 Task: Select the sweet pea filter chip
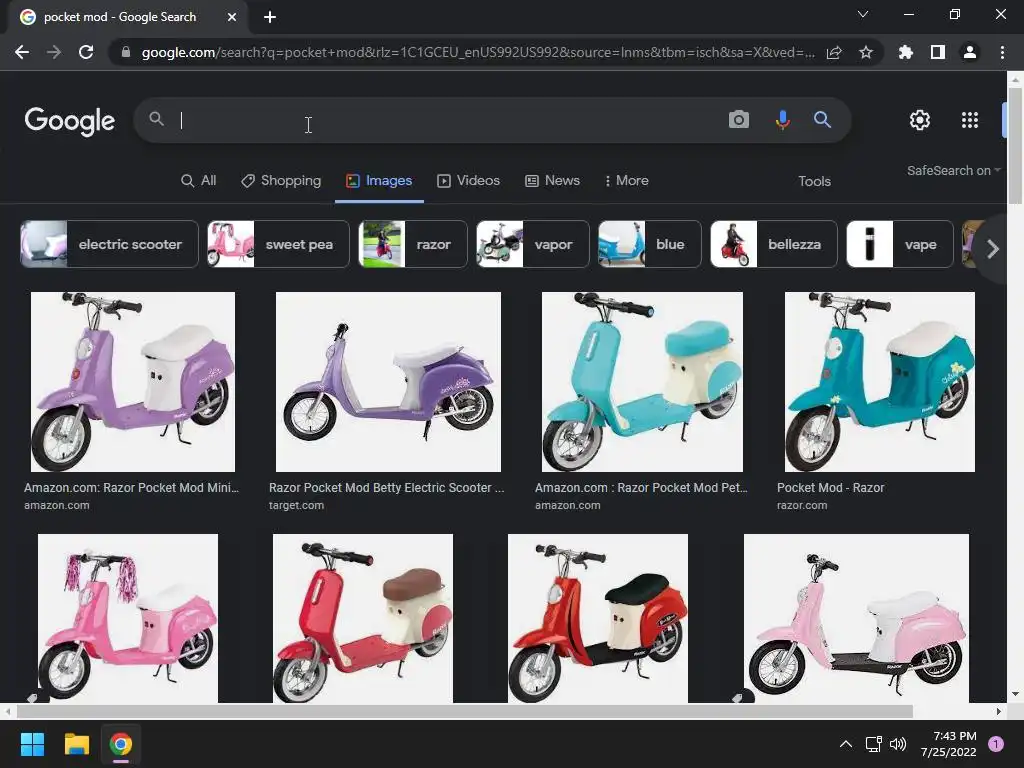[278, 244]
